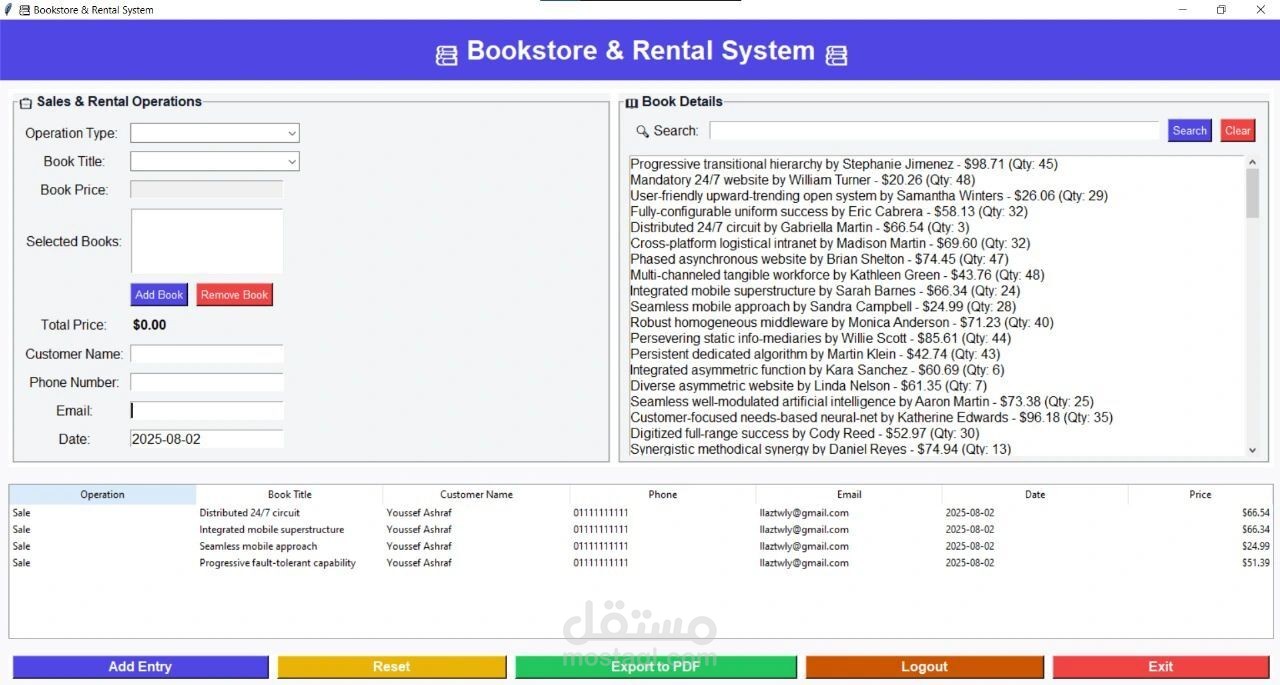1280x685 pixels.
Task: Click the icon next to Sales & Rental Operations
Action: point(27,101)
